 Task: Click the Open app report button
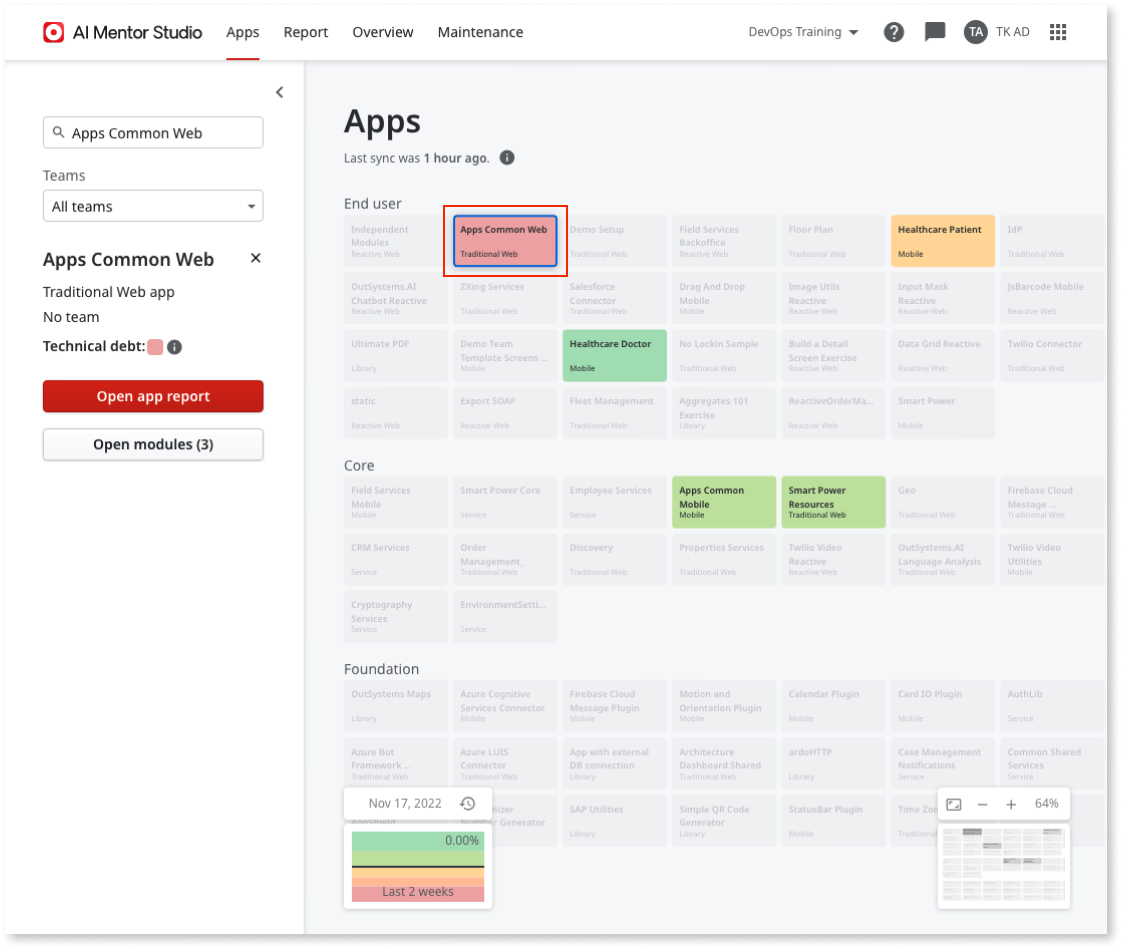tap(152, 396)
